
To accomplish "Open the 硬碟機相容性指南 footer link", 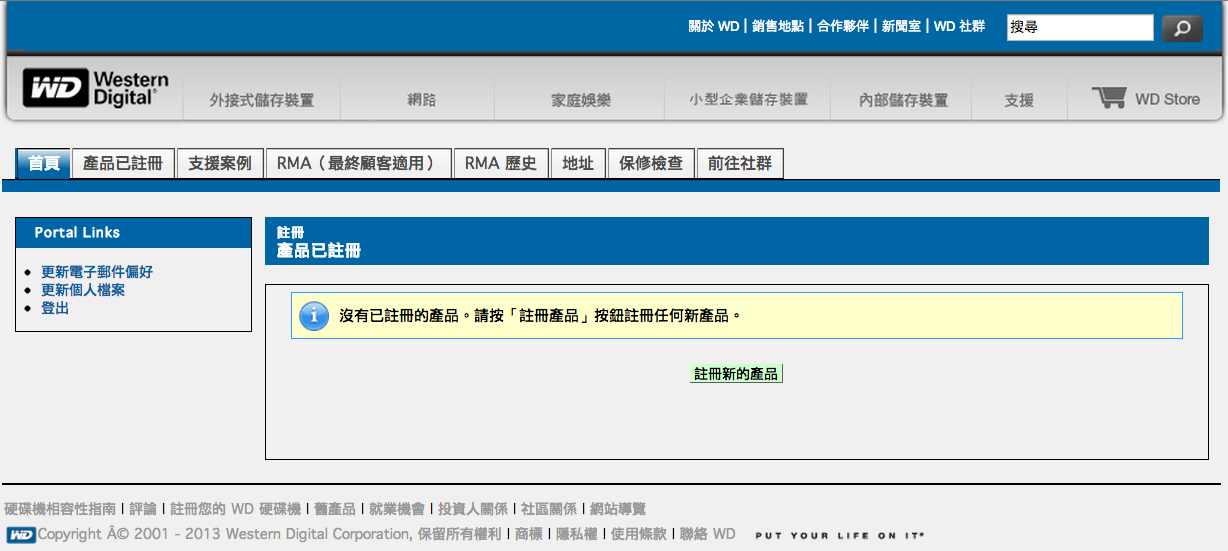I will (x=60, y=509).
